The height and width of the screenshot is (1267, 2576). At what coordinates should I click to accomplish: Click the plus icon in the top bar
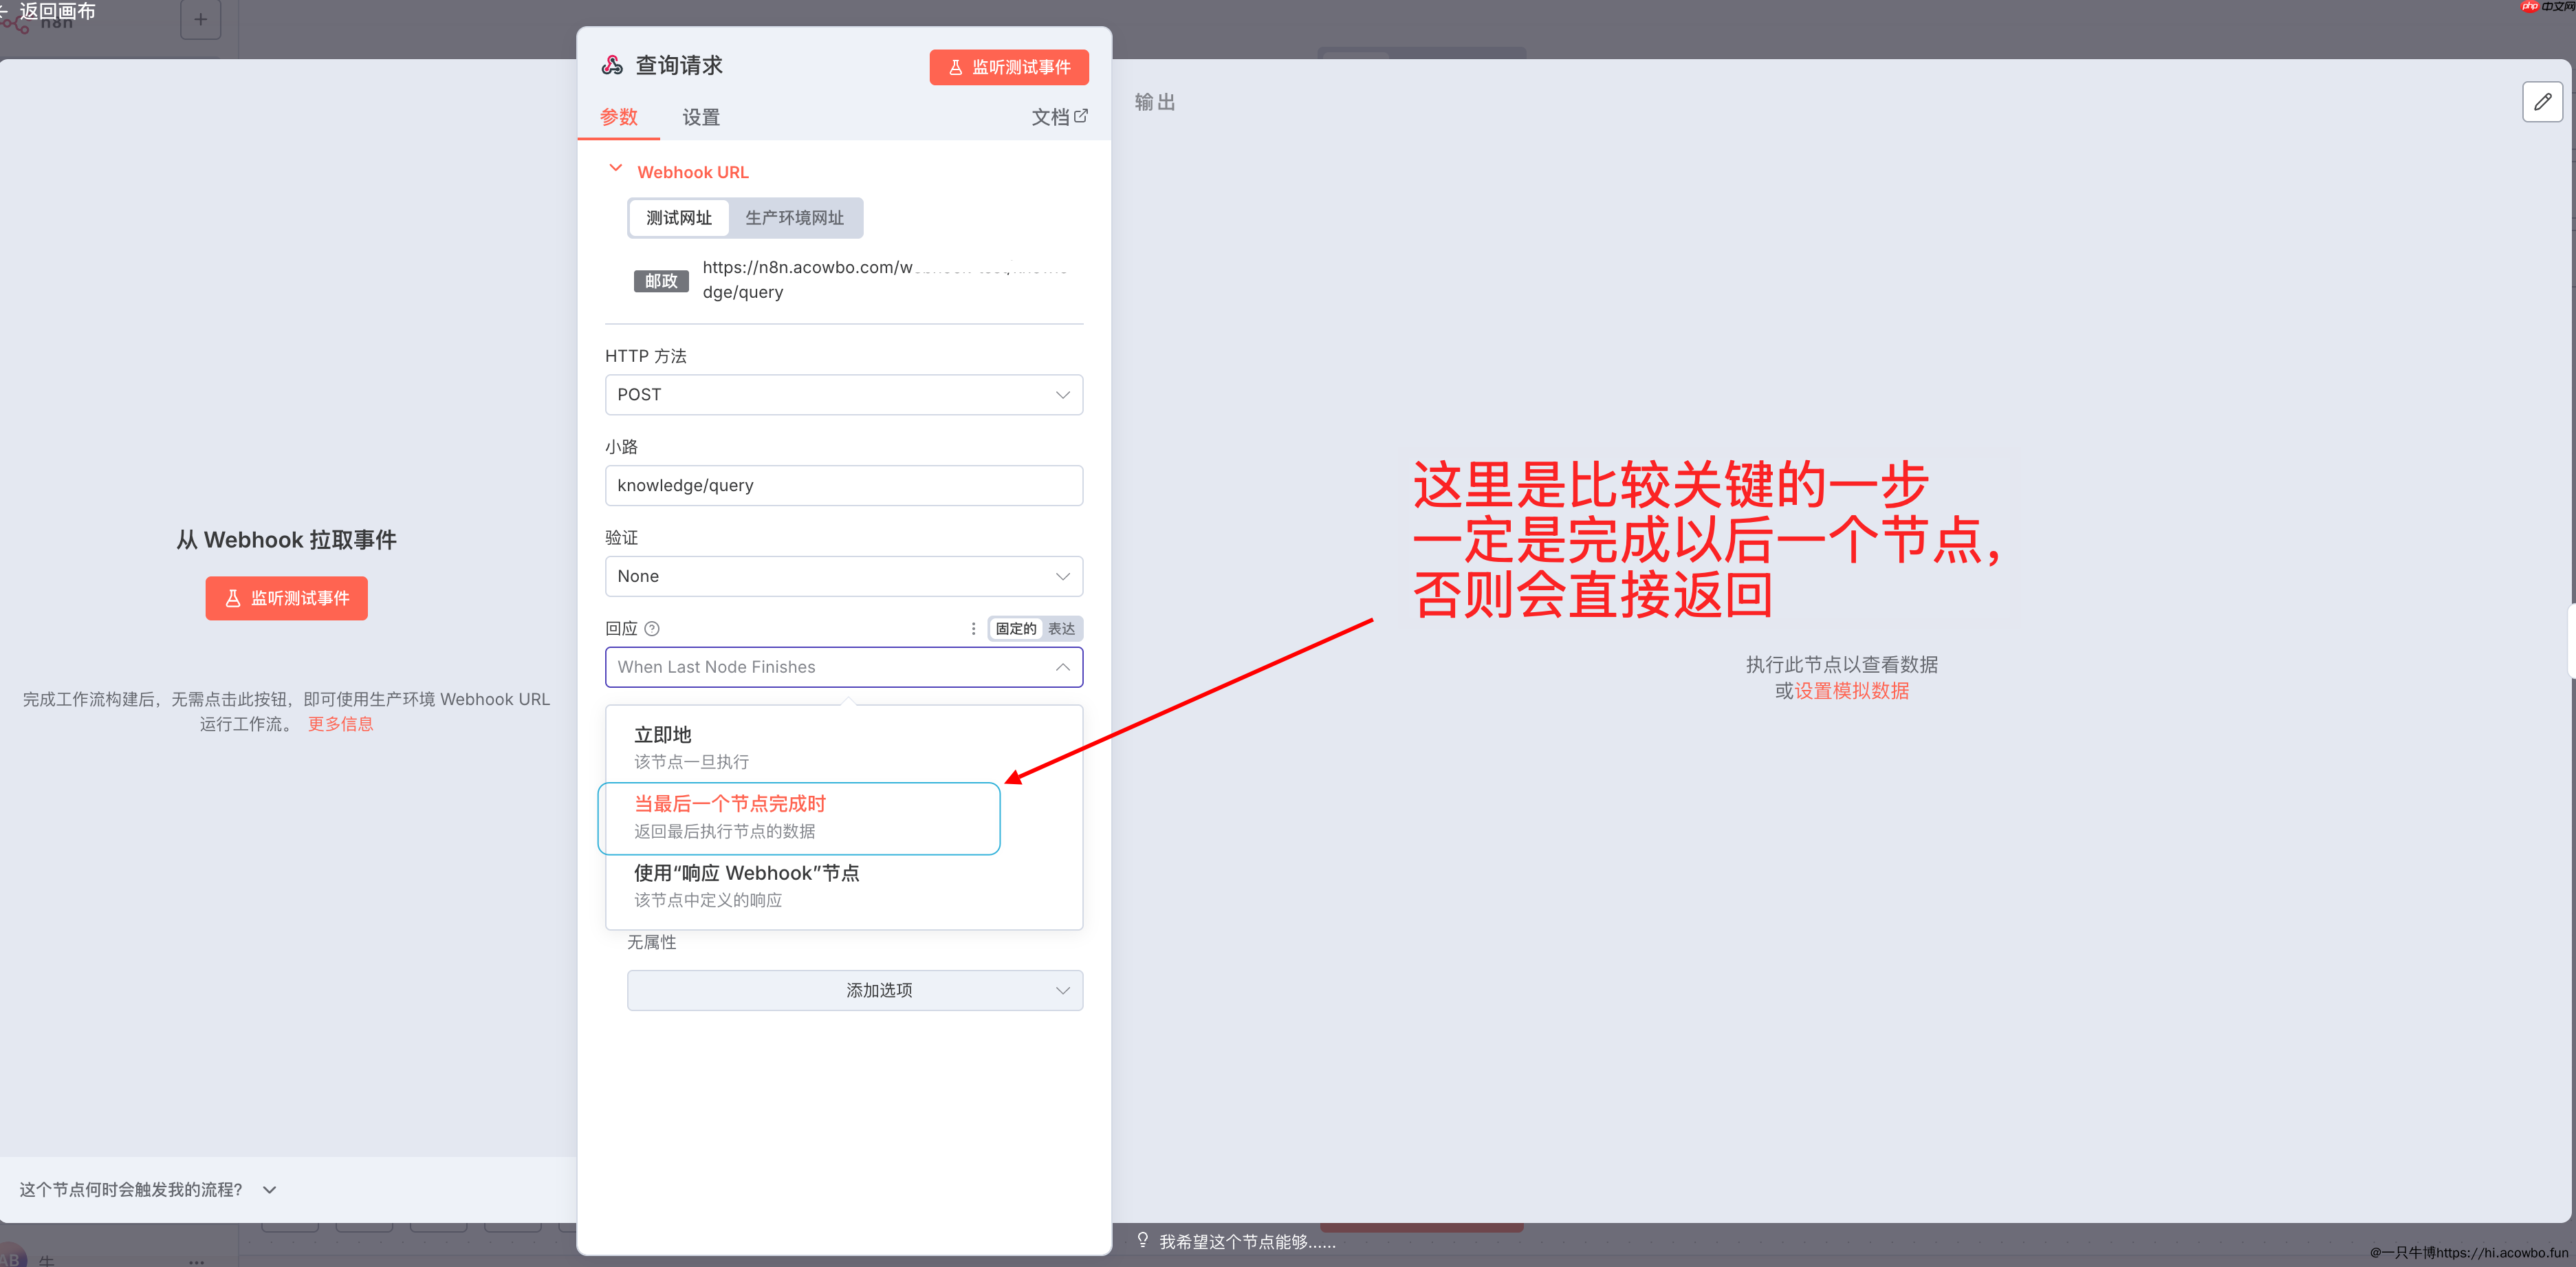(x=201, y=19)
